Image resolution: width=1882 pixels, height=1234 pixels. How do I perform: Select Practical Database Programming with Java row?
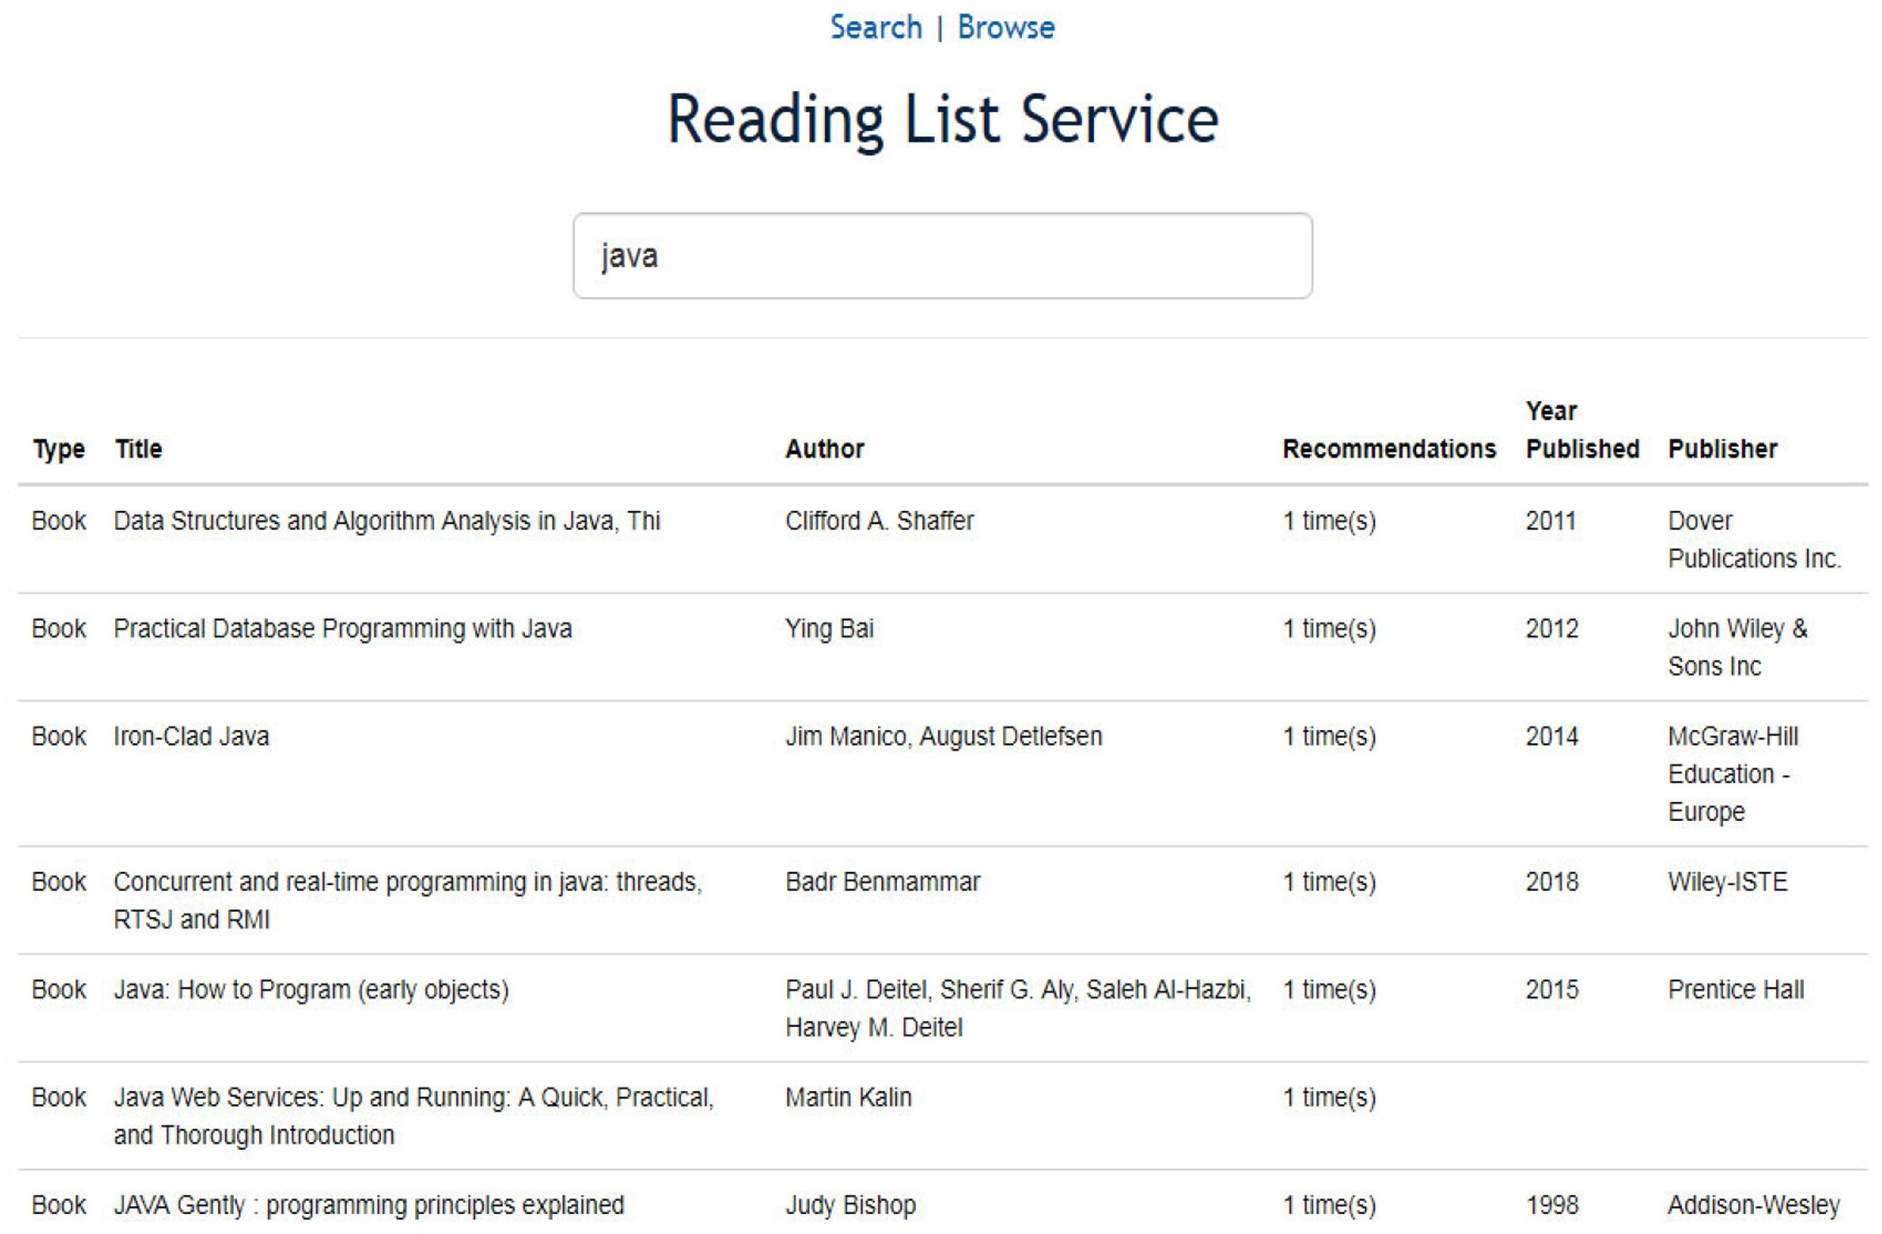[x=942, y=647]
